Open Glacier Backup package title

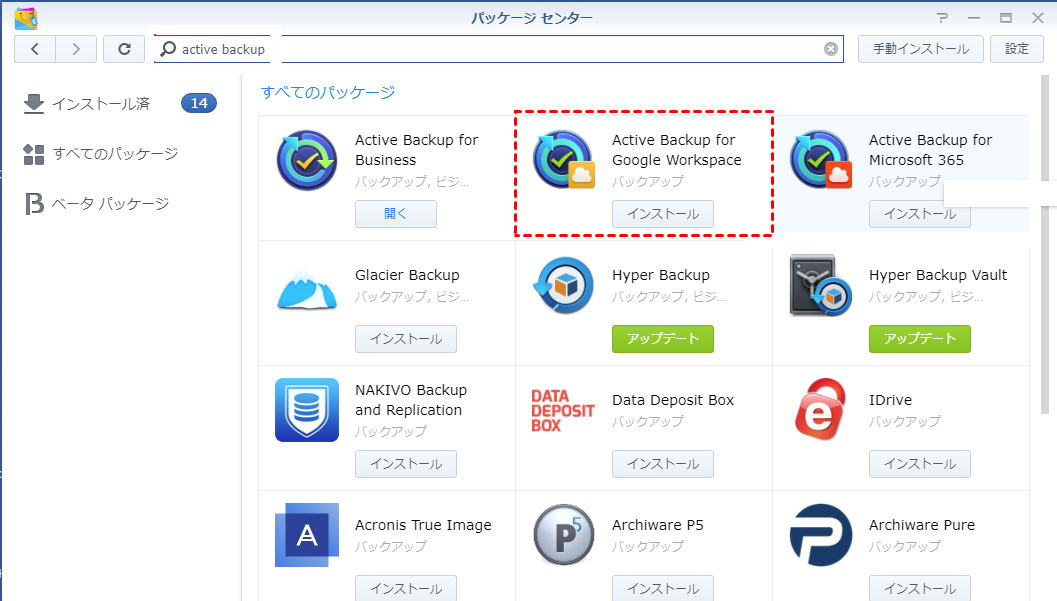point(407,275)
